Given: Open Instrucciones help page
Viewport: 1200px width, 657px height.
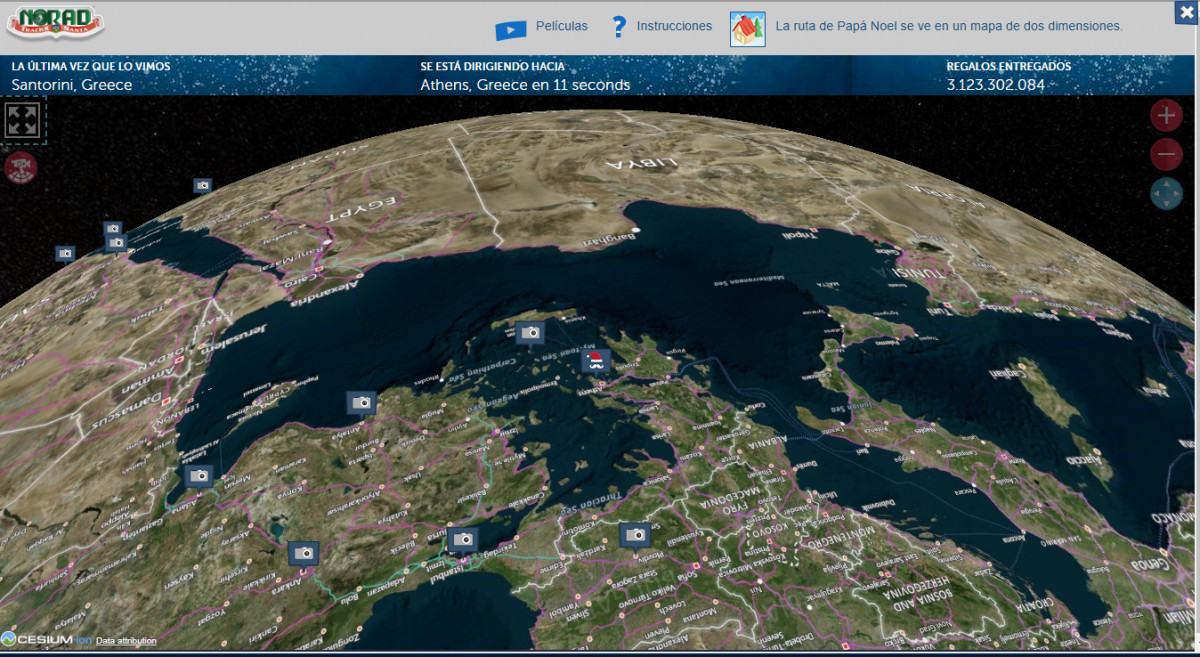Looking at the screenshot, I should pos(674,26).
